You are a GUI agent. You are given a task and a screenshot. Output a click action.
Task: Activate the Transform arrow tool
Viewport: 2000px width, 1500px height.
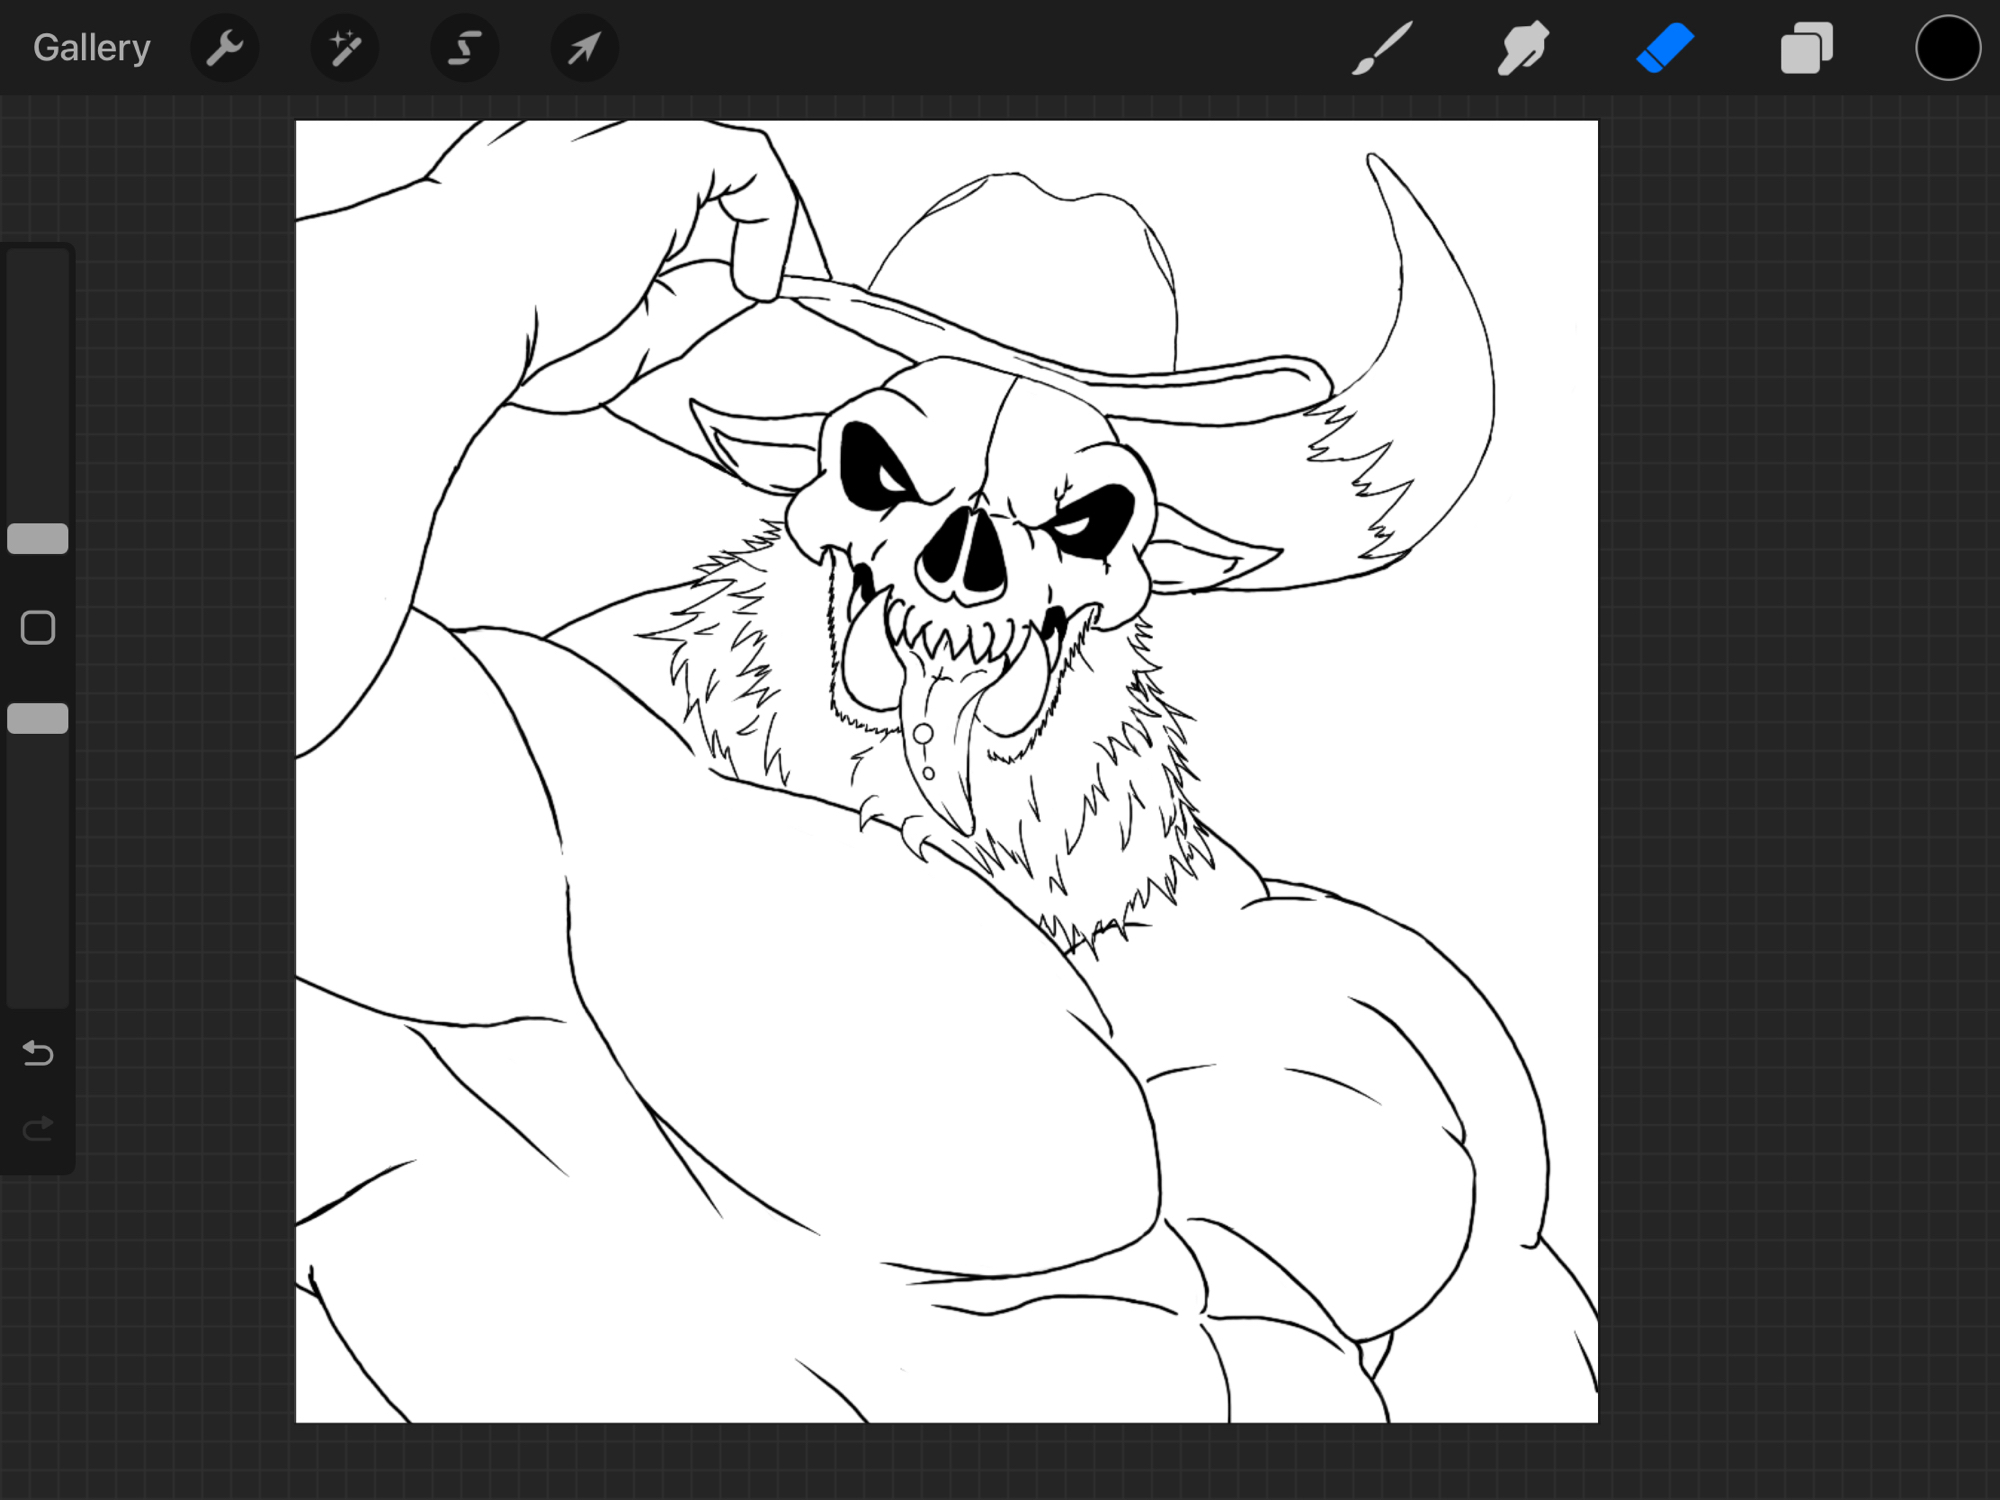point(584,48)
